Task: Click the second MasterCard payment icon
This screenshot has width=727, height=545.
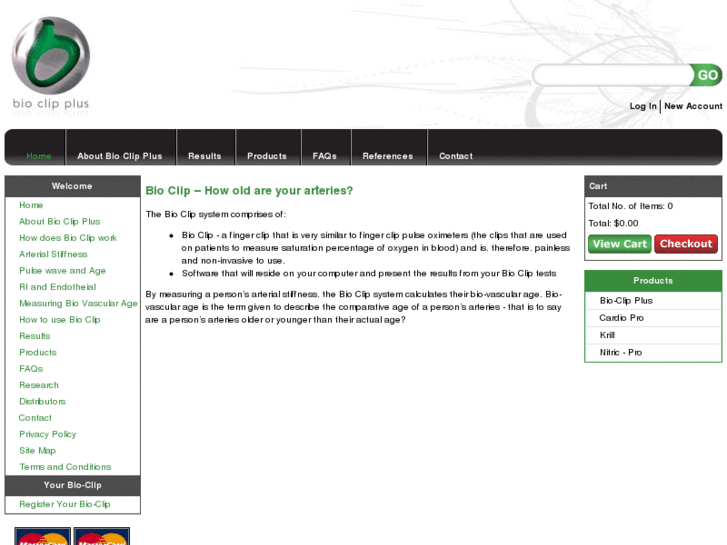Action: (x=102, y=536)
